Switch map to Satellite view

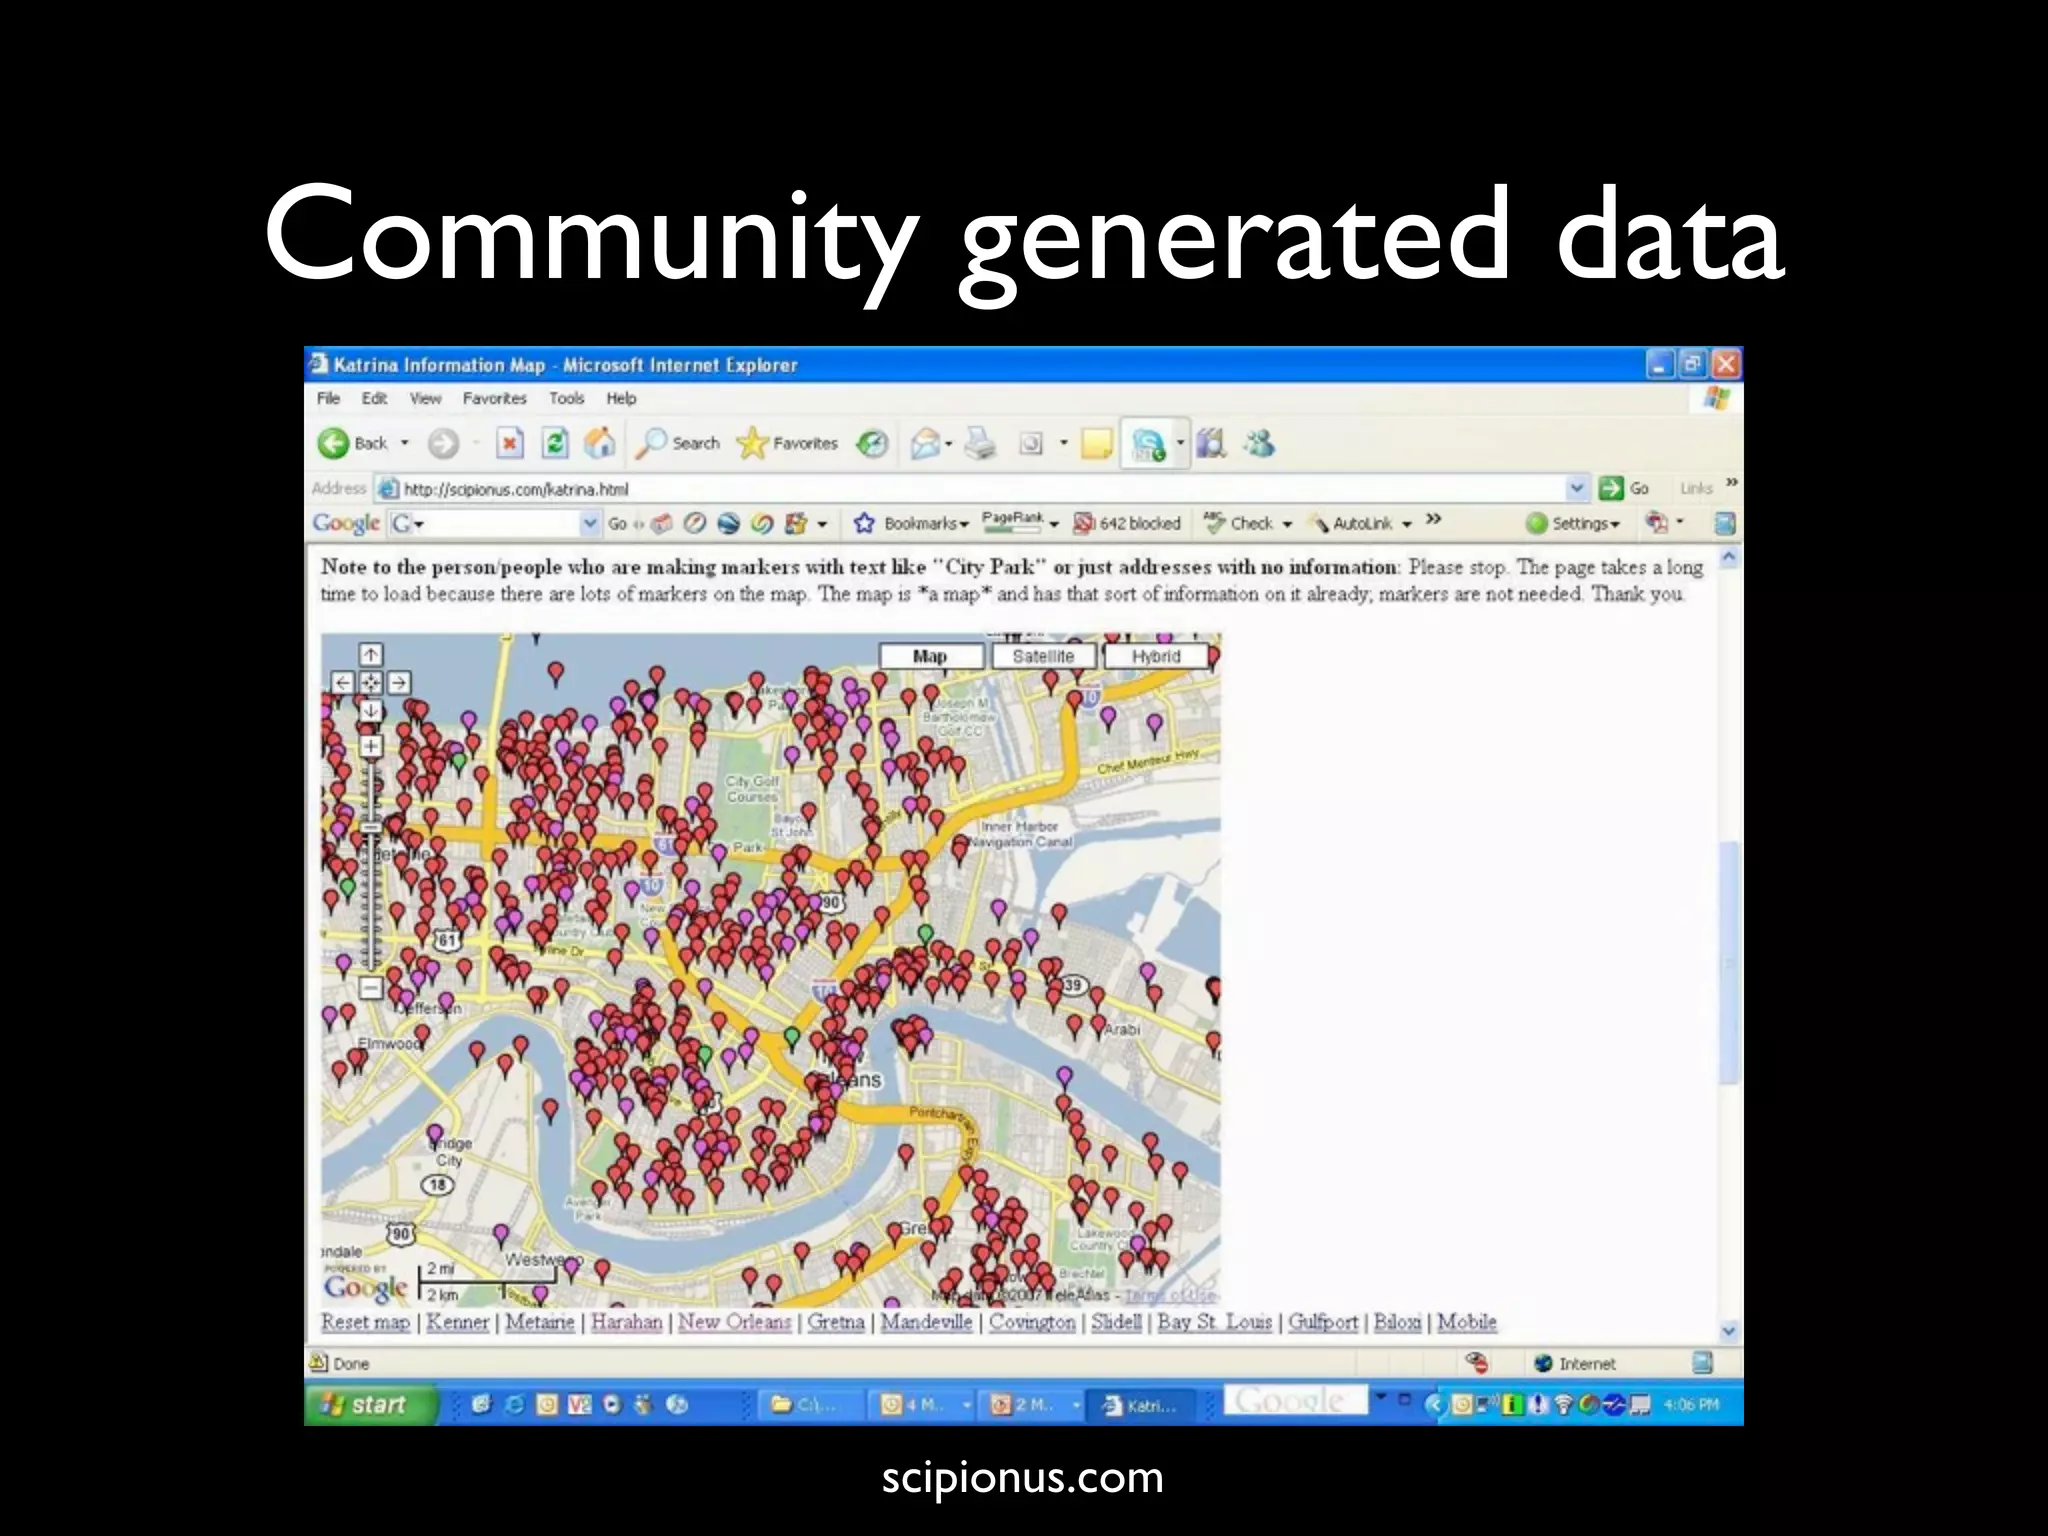tap(1043, 656)
